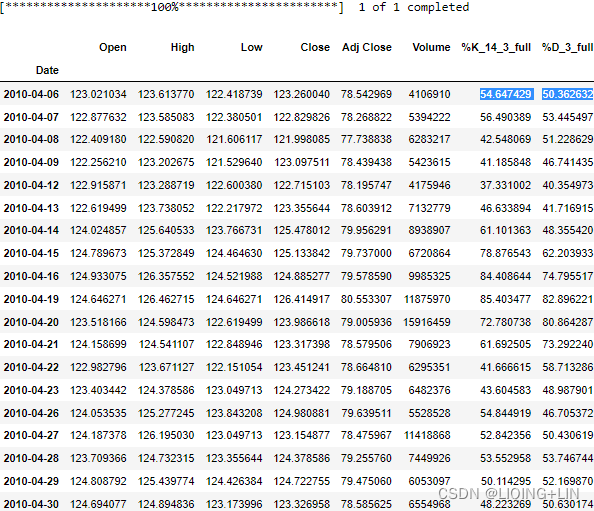Click Low value 122.600380
The width and height of the screenshot is (594, 511).
click(x=234, y=185)
